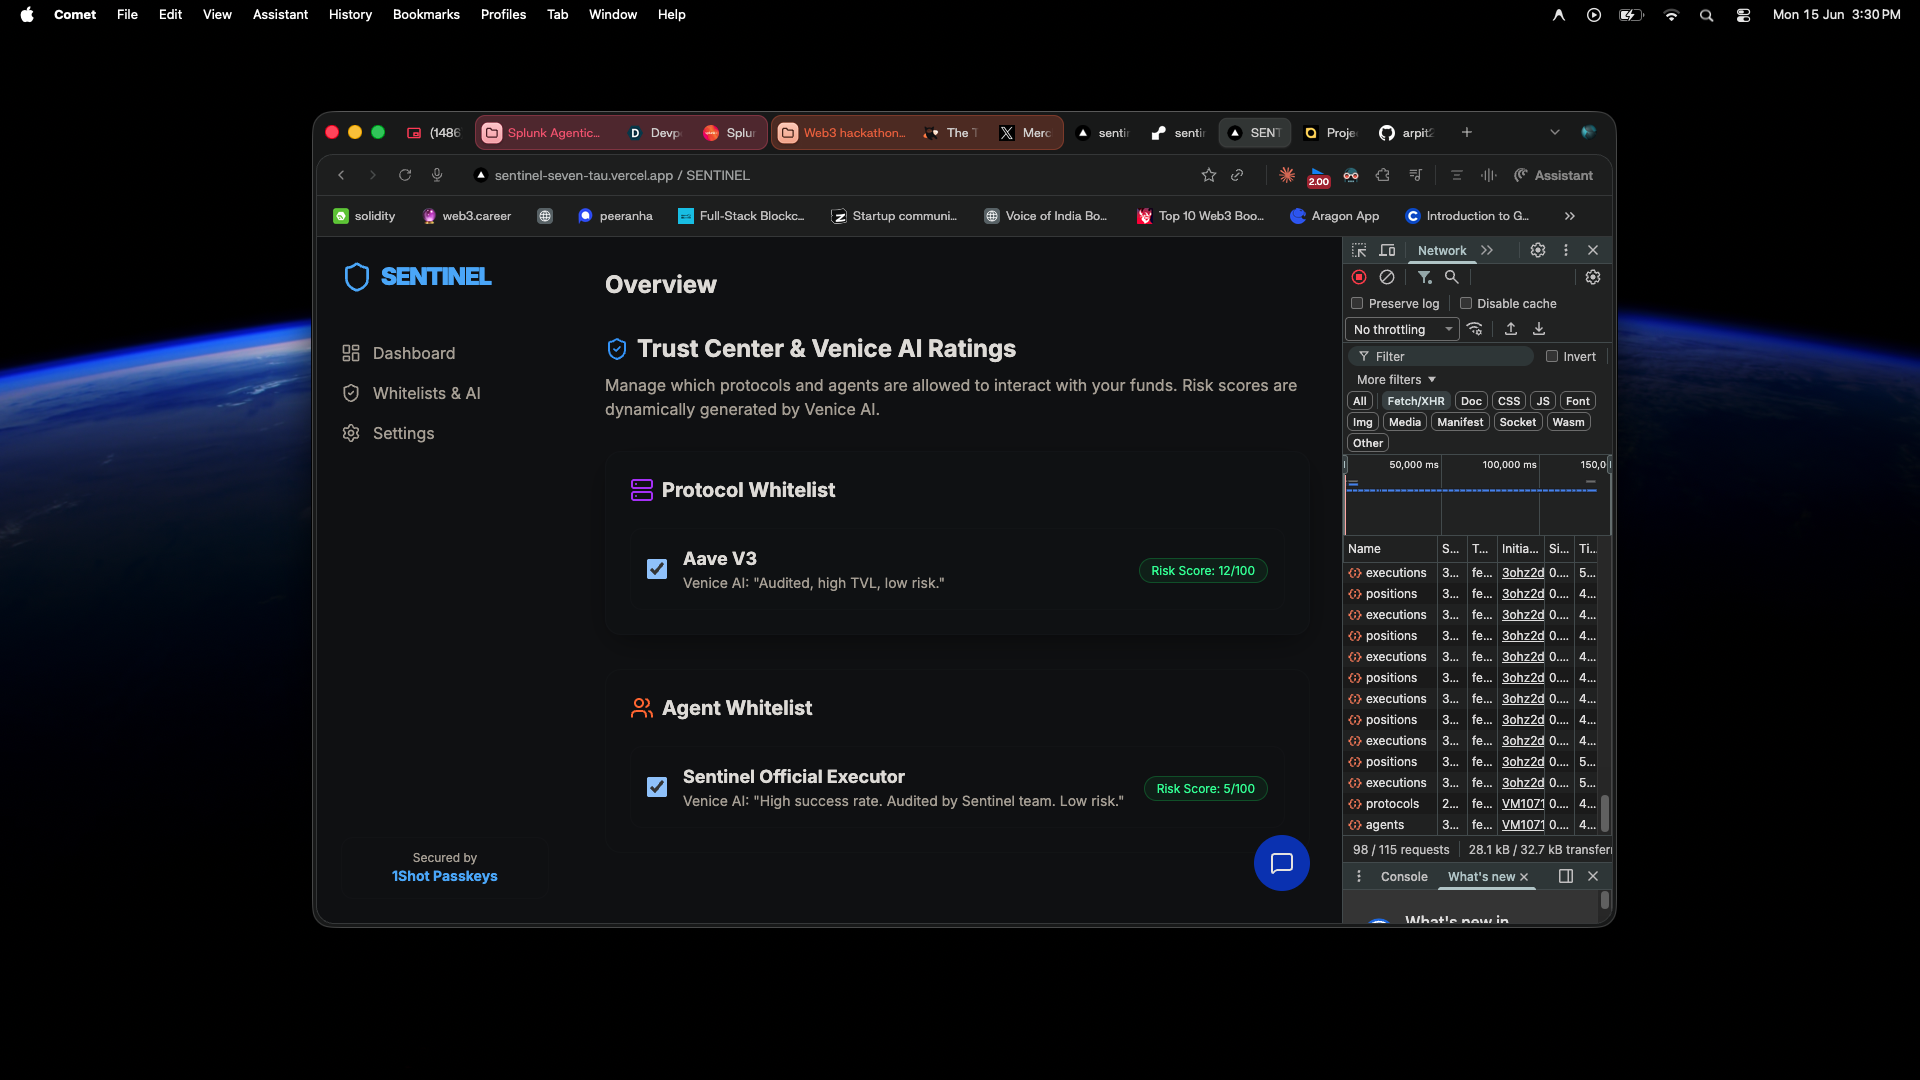The image size is (1920, 1080).
Task: Toggle the DevTools device toolbar
Action: (x=1387, y=250)
